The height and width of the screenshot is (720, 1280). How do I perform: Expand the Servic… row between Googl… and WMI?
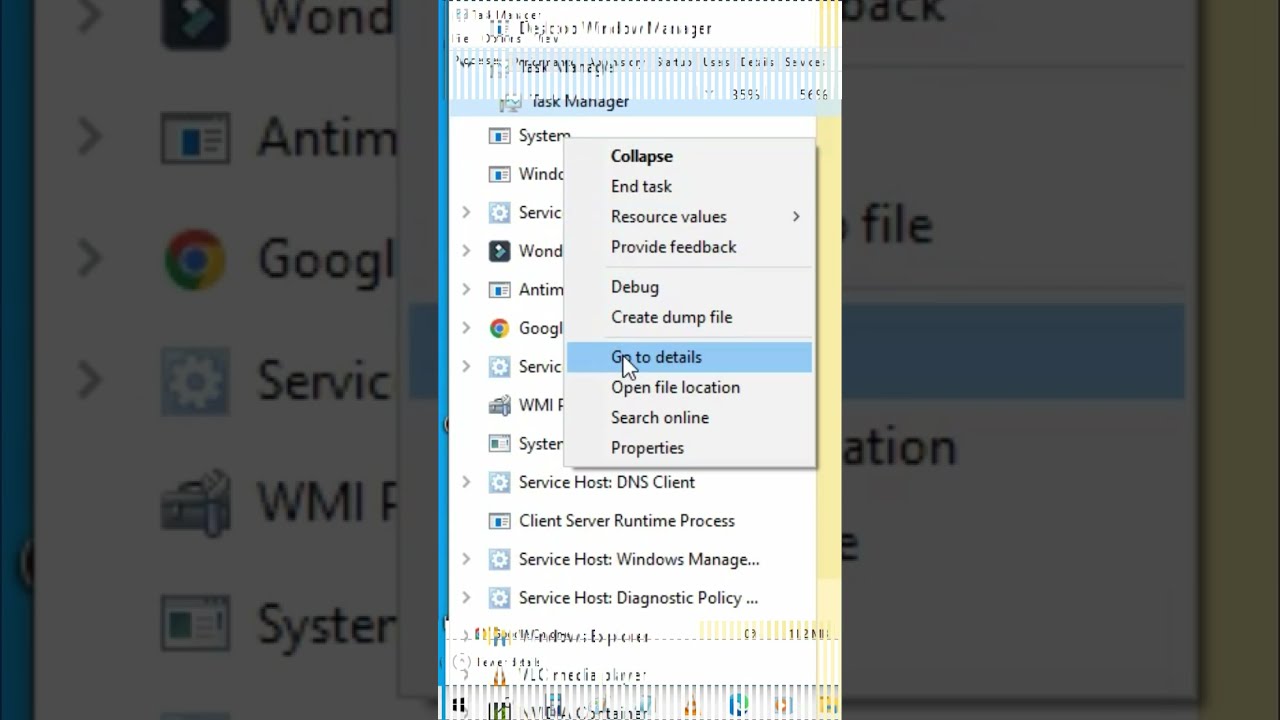coord(466,367)
